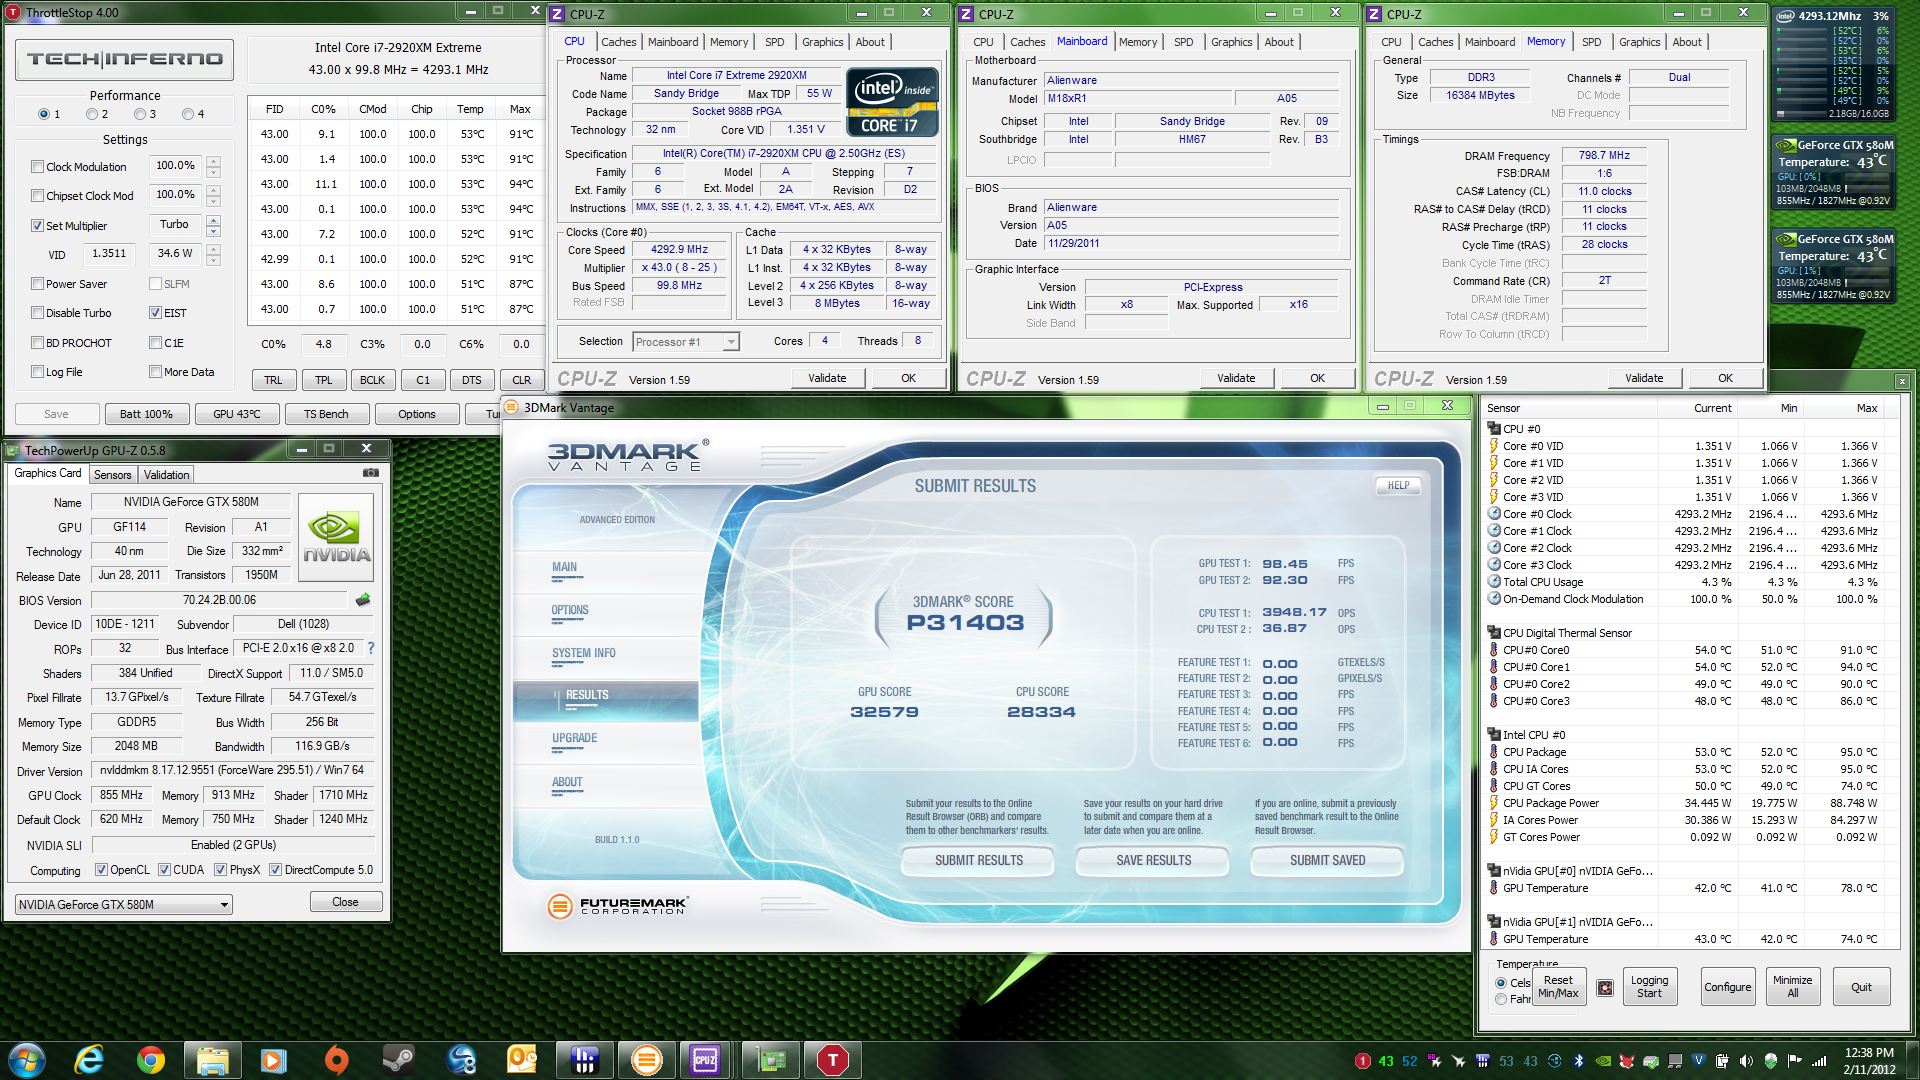Open OPTIONS in 3DMark Vantage menu
The height and width of the screenshot is (1080, 1920).
coord(570,610)
